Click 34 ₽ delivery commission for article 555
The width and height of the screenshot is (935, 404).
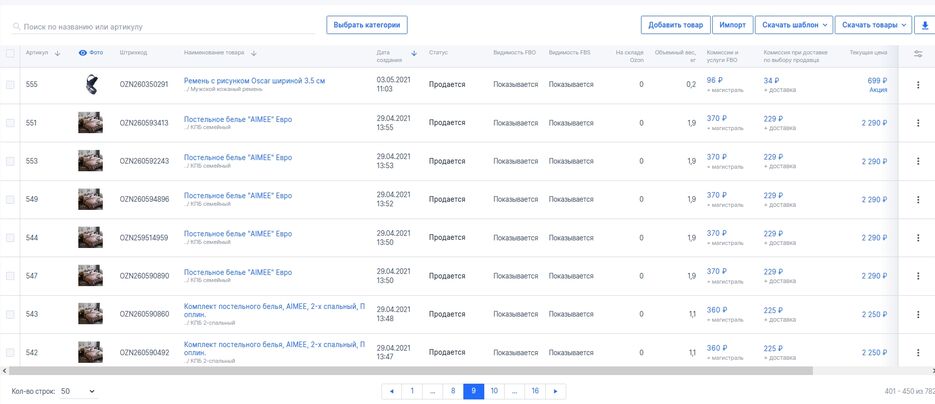click(772, 80)
